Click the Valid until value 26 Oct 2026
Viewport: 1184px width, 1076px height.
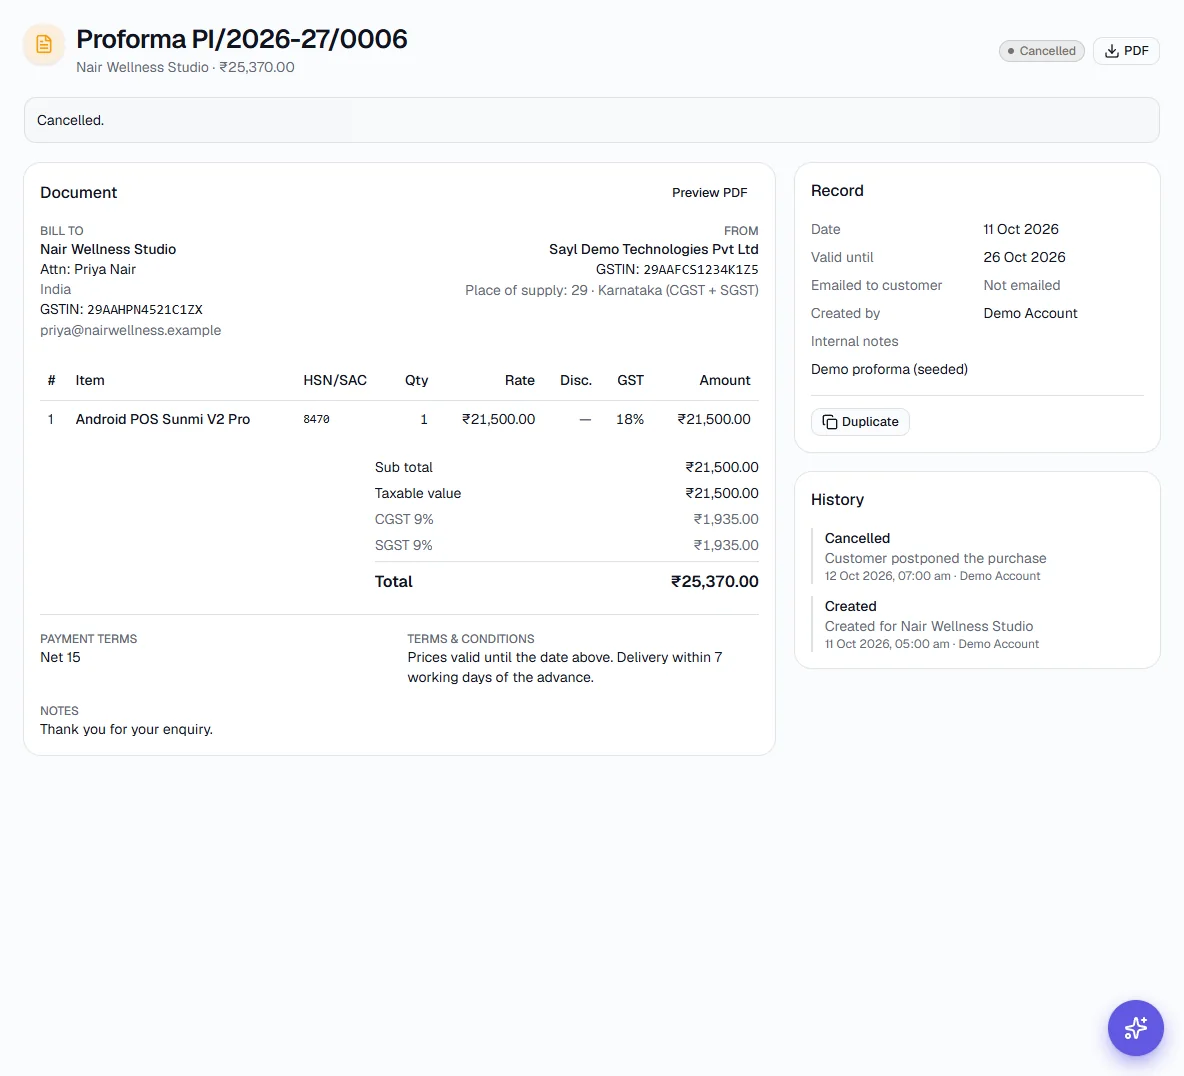tap(1024, 257)
